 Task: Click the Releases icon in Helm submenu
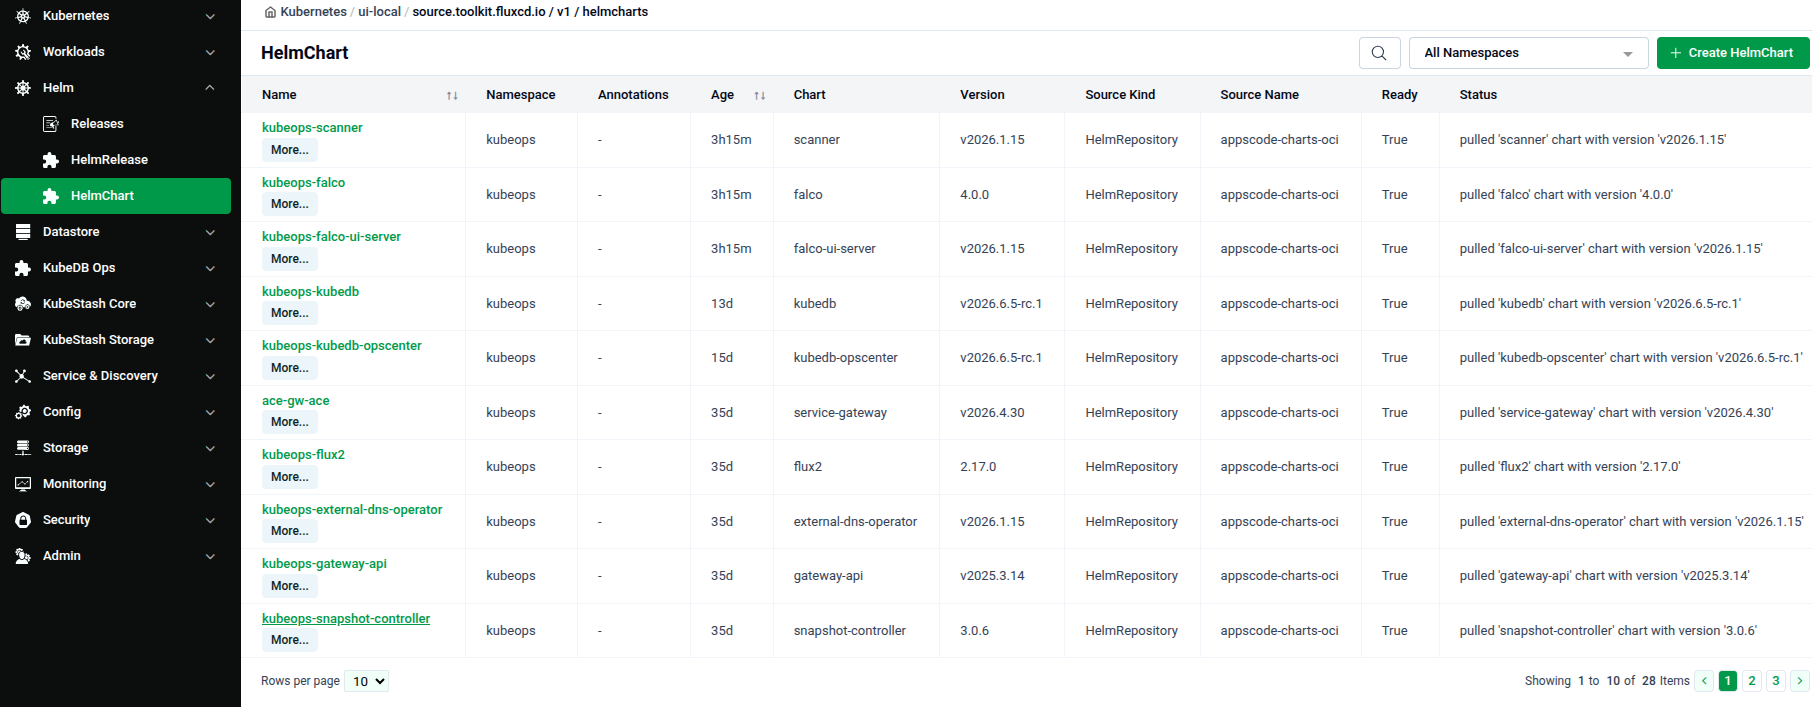pyautogui.click(x=51, y=124)
